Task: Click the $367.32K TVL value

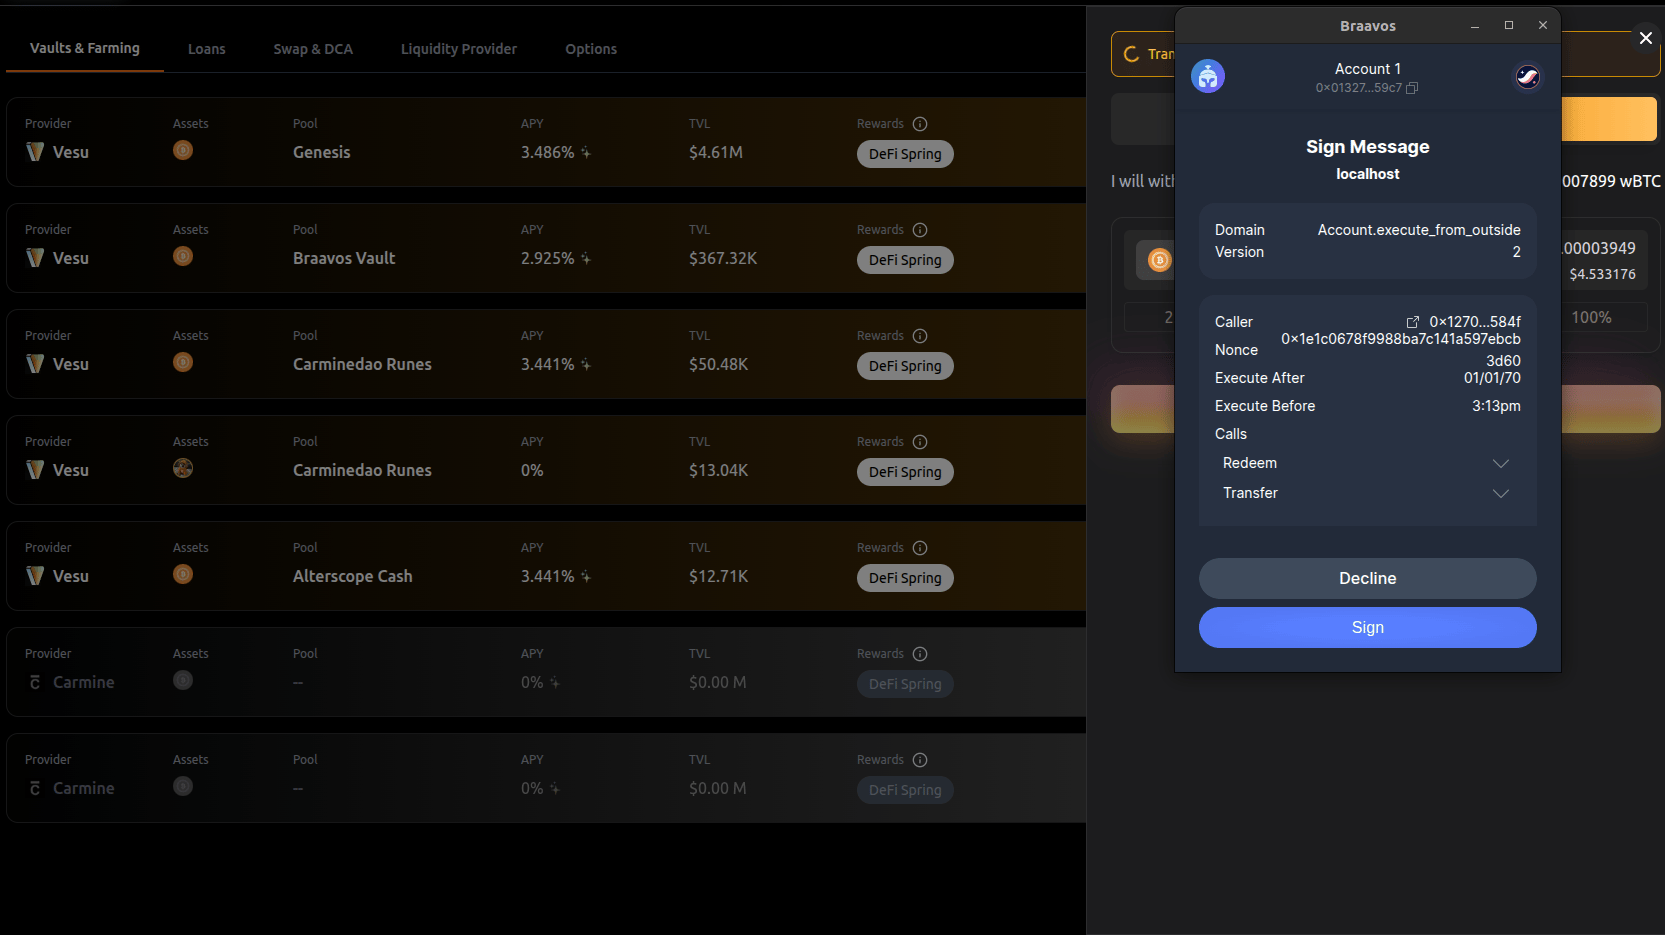Action: tap(723, 258)
